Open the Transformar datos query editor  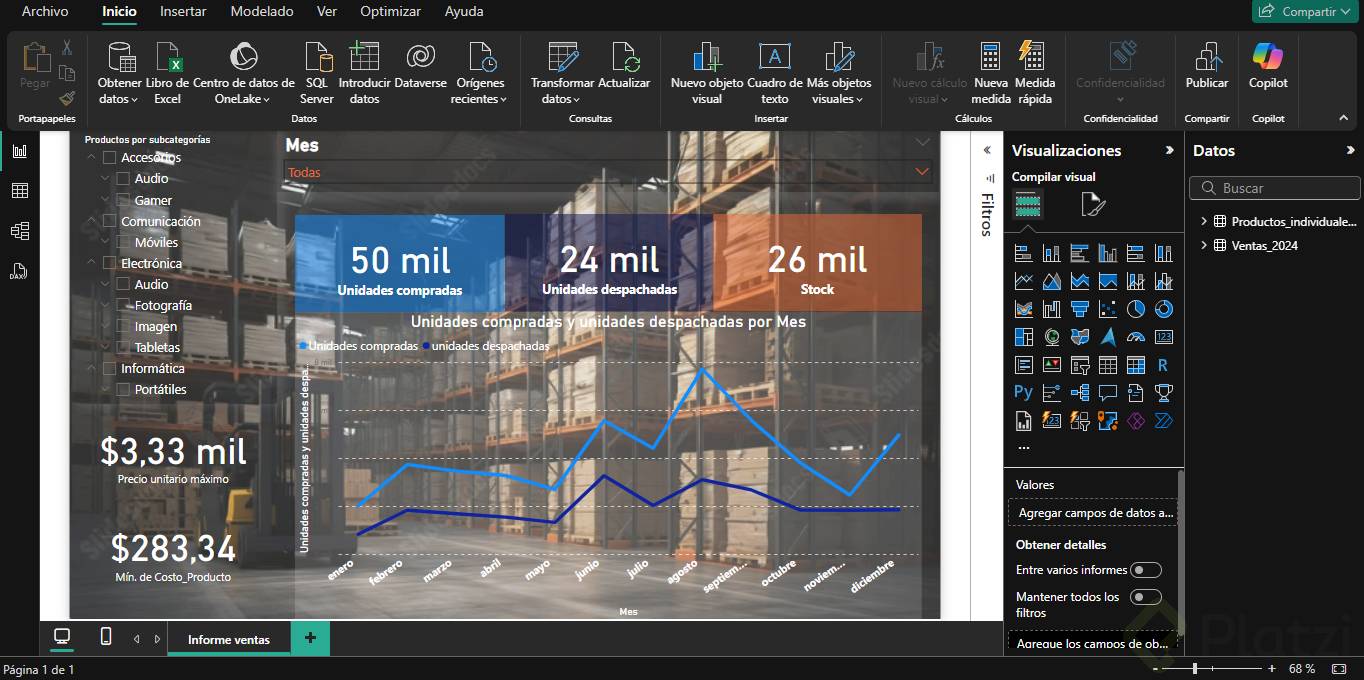[562, 72]
